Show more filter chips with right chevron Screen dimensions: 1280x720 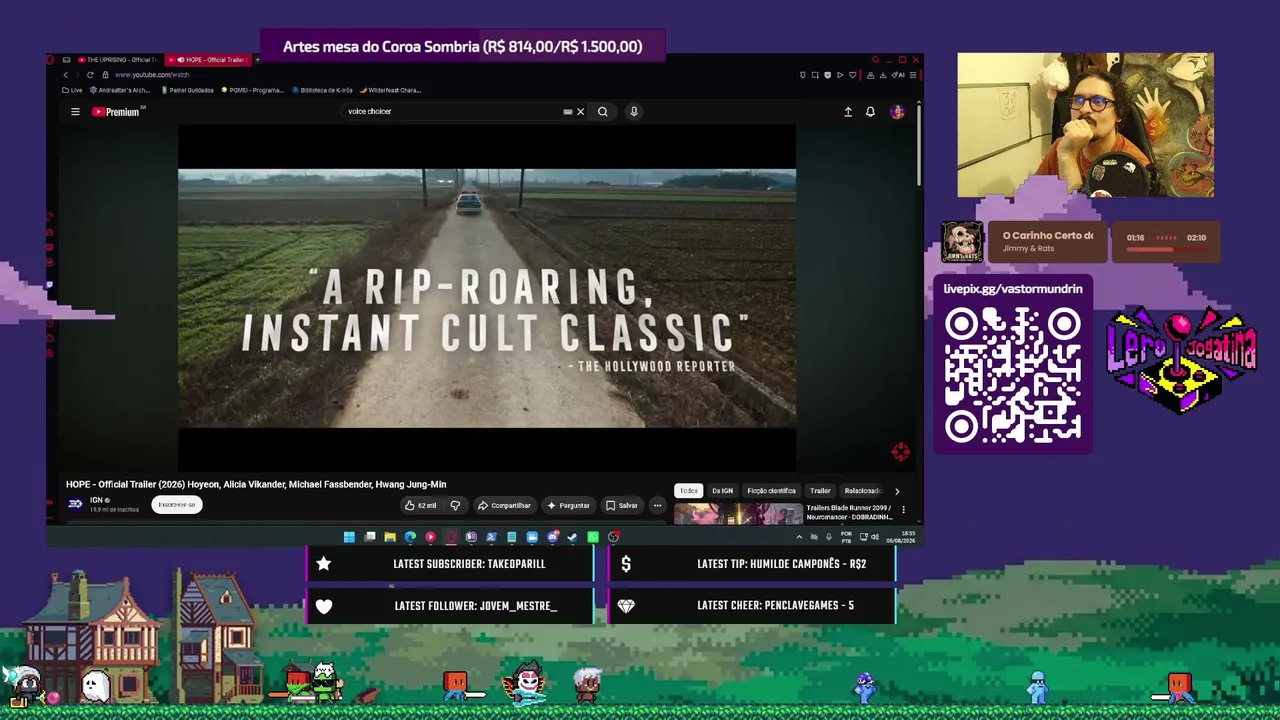coord(897,491)
